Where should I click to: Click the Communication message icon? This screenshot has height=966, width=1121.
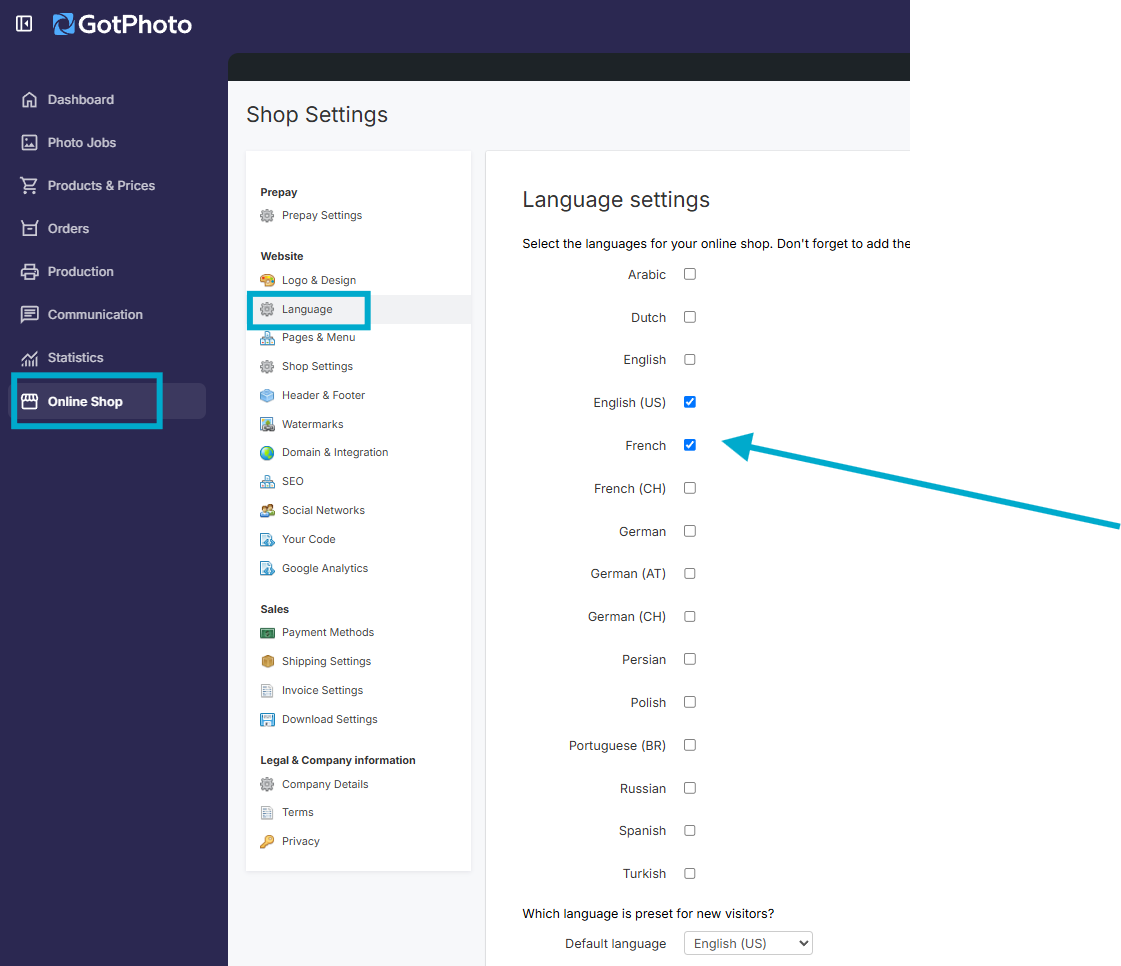[29, 315]
